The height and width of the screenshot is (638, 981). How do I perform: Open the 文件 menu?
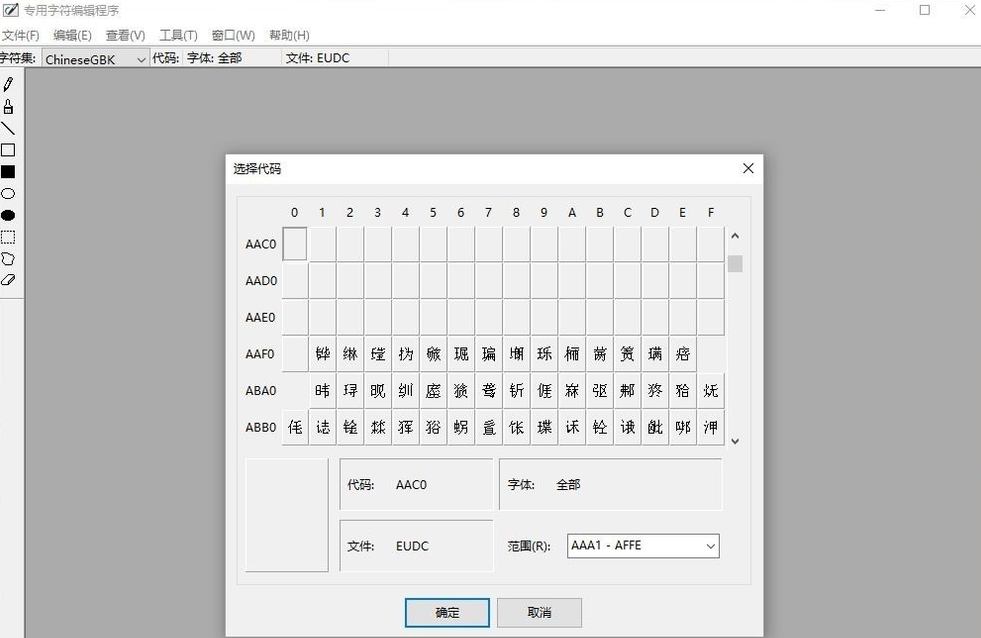click(21, 35)
